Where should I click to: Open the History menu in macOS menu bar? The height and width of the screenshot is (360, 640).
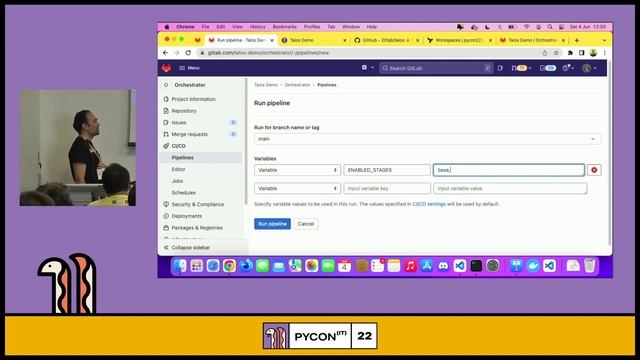pos(257,27)
